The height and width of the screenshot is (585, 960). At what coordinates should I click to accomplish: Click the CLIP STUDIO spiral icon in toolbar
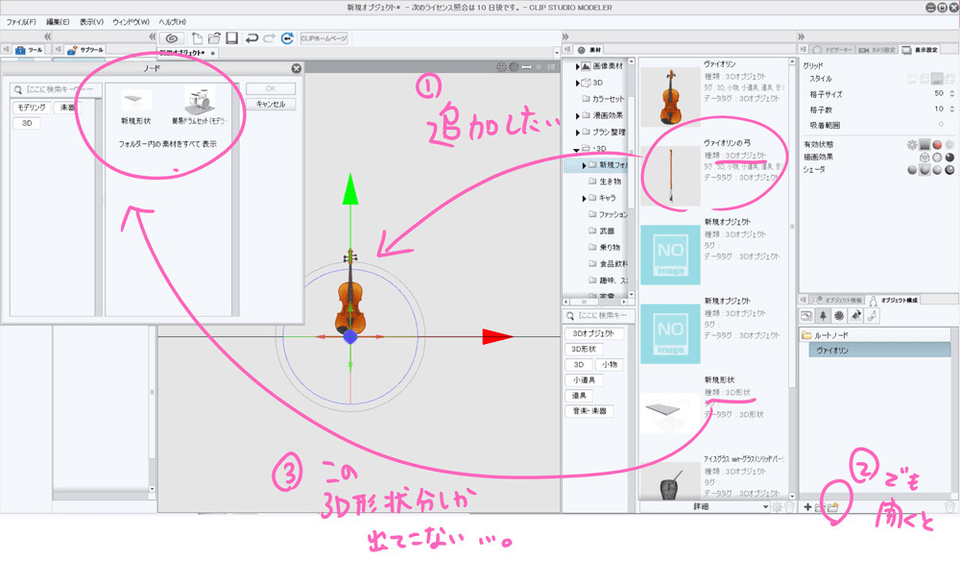(171, 38)
